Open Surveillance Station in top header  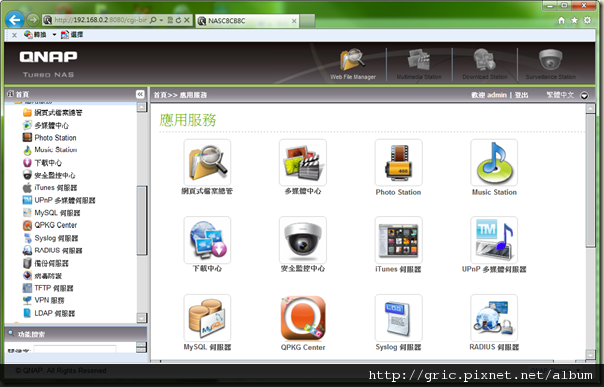[550, 64]
